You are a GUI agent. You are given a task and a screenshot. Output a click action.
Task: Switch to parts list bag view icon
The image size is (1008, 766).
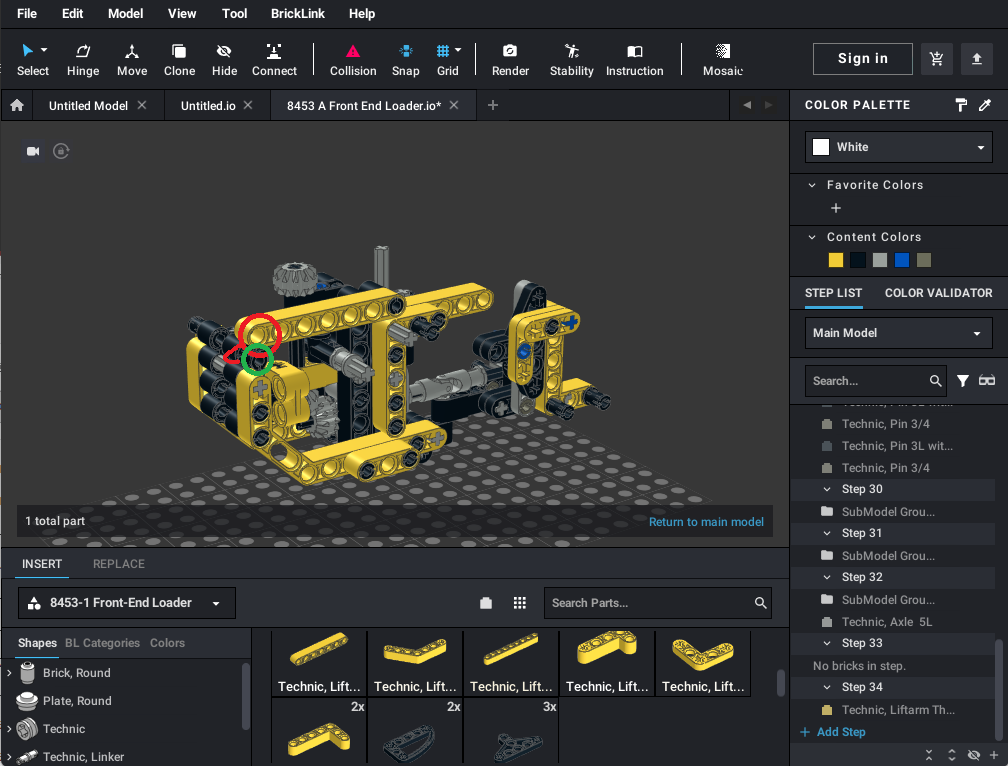tap(486, 603)
